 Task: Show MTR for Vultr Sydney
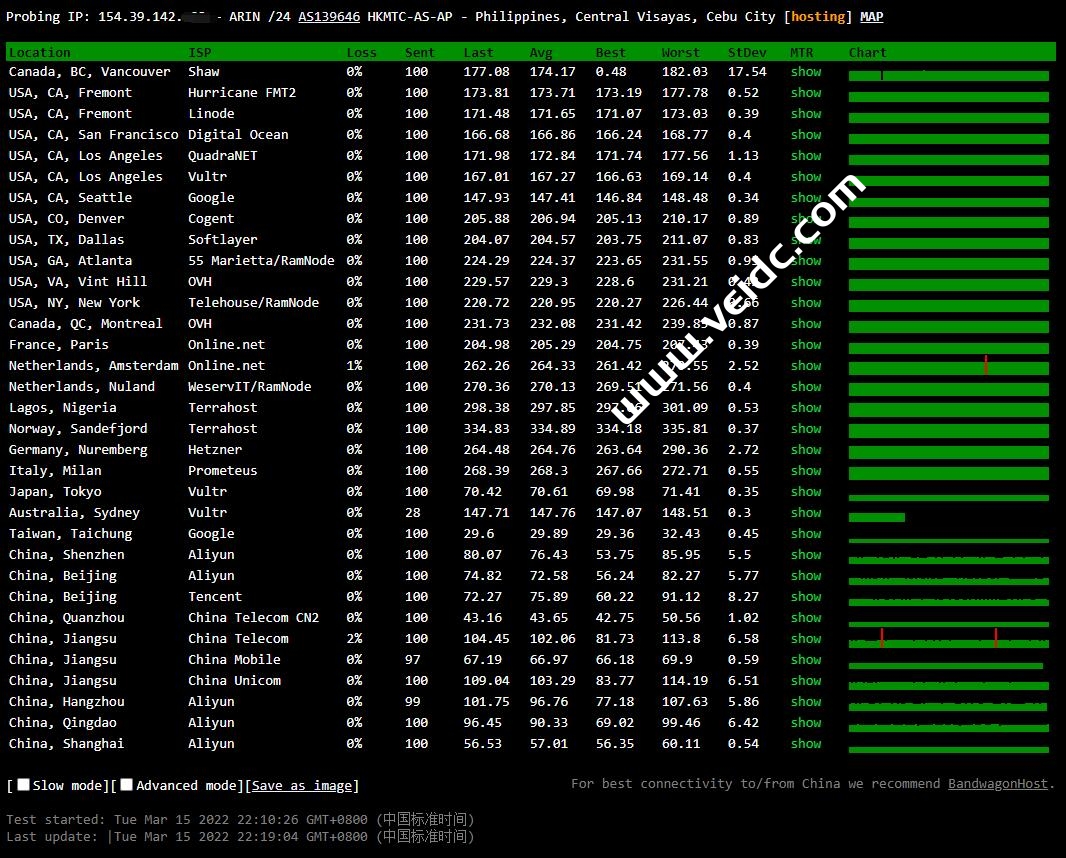pyautogui.click(x=806, y=513)
